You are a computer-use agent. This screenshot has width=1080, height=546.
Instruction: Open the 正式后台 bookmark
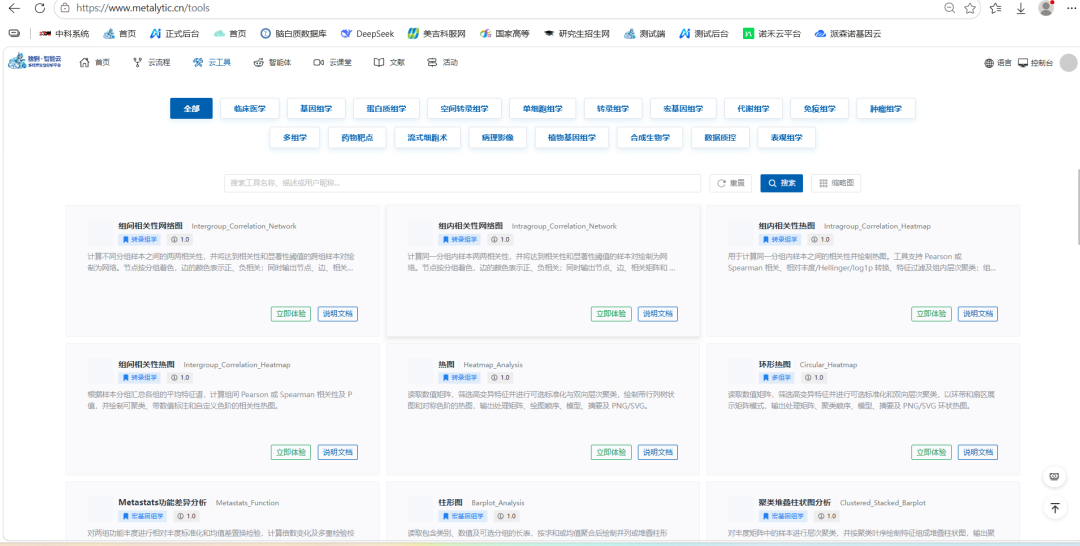pos(176,33)
